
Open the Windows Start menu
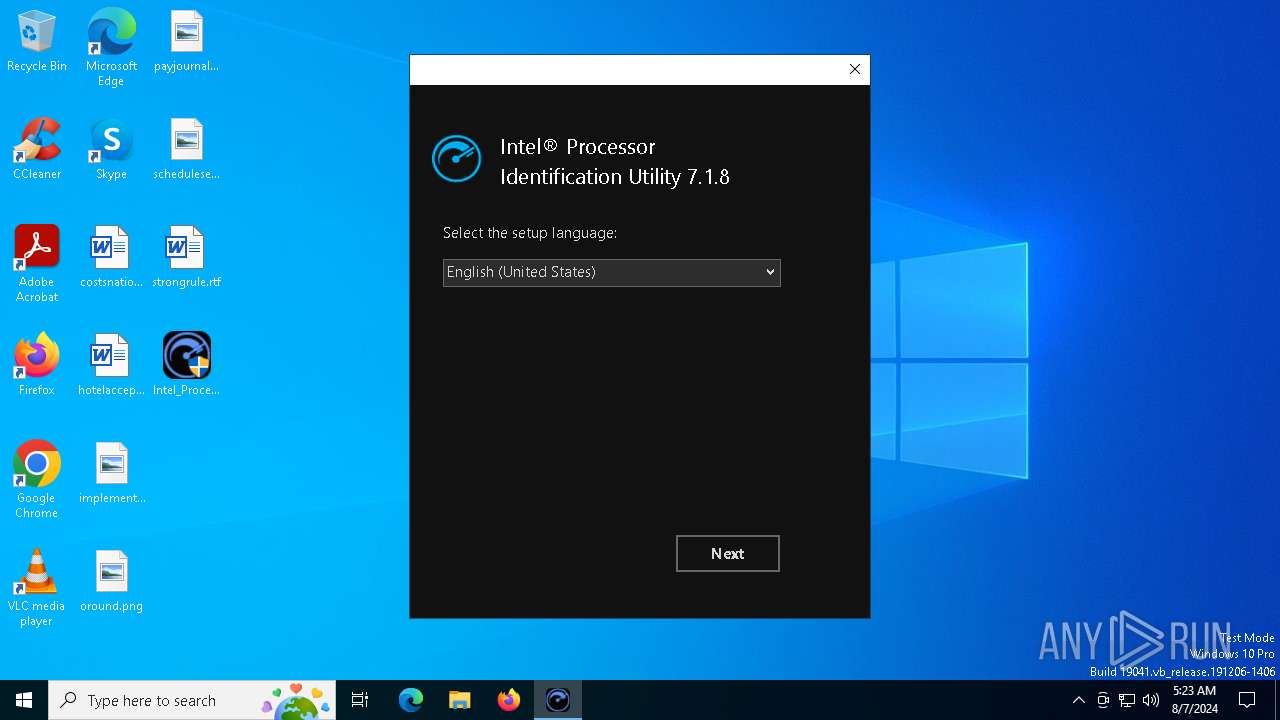coord(24,700)
